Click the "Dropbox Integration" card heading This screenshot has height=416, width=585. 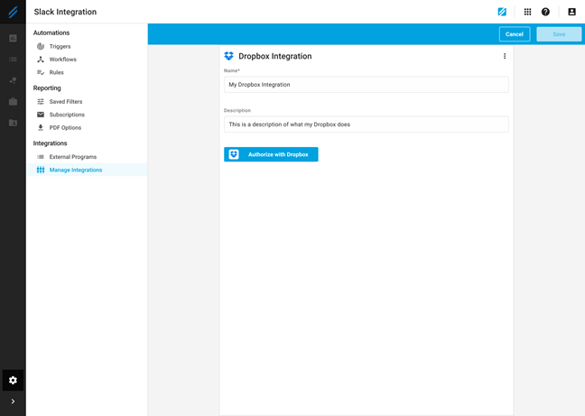(275, 56)
